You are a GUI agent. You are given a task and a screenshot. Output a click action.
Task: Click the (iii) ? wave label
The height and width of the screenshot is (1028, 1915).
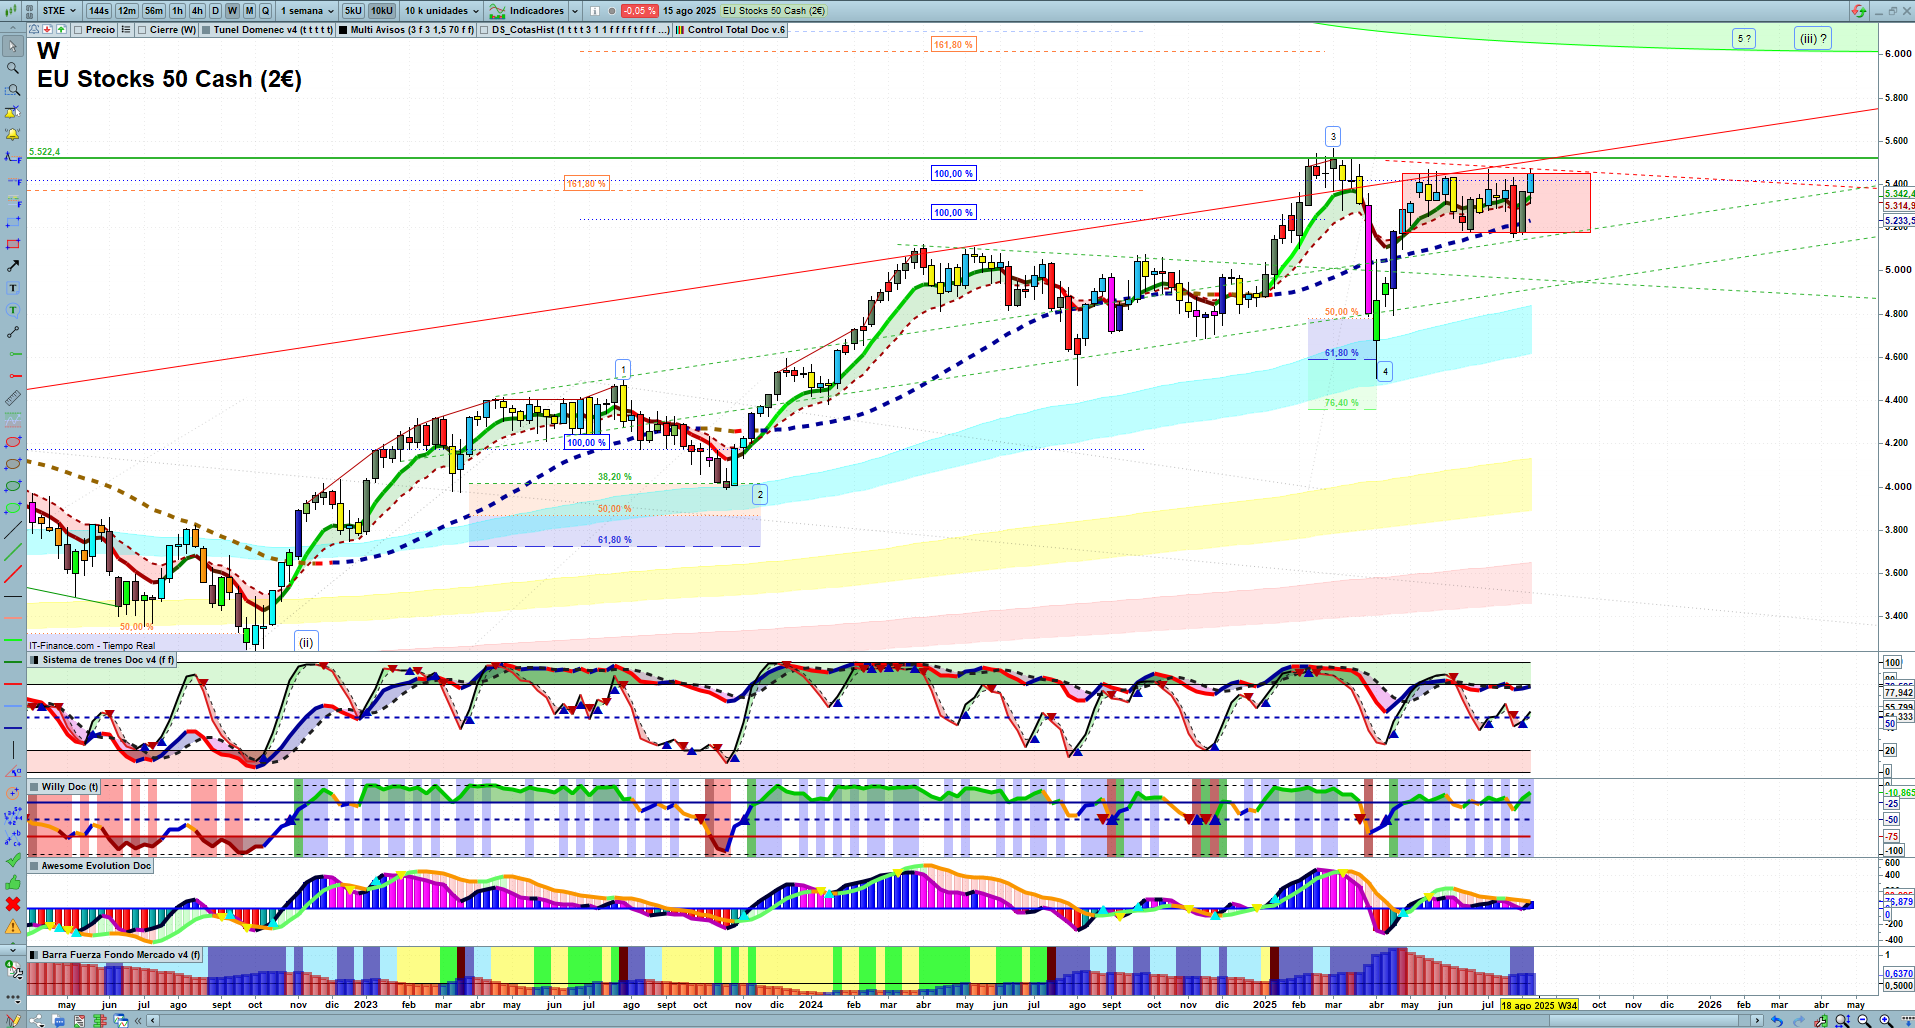(1813, 39)
